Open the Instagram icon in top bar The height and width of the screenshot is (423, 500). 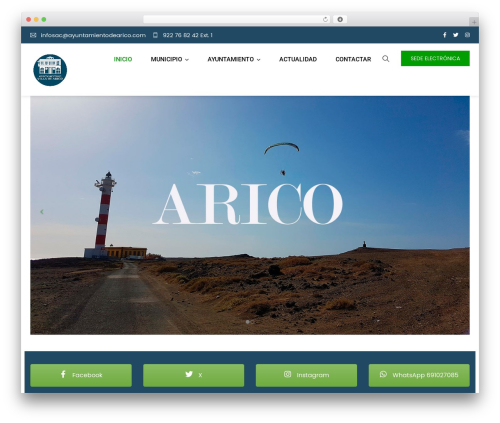(467, 35)
